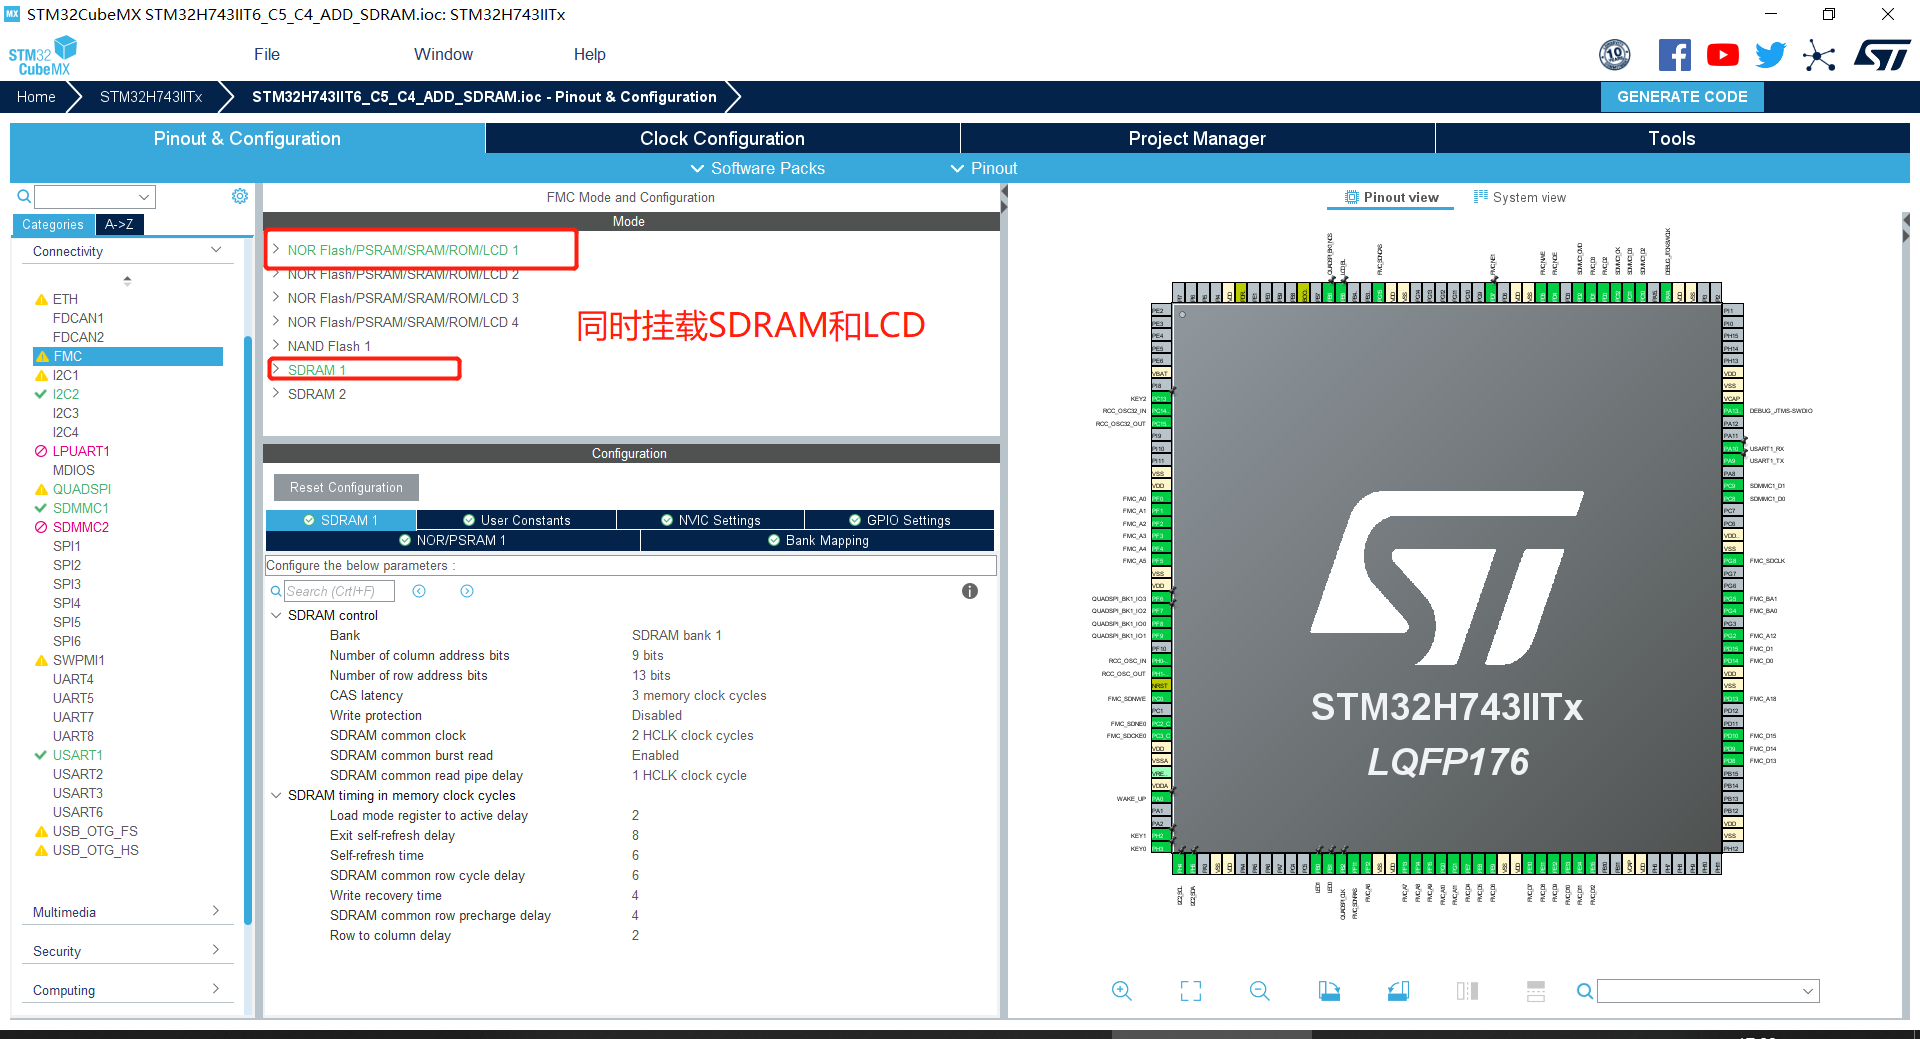Click the warning icon beside ETH
Image resolution: width=1920 pixels, height=1039 pixels.
41,299
